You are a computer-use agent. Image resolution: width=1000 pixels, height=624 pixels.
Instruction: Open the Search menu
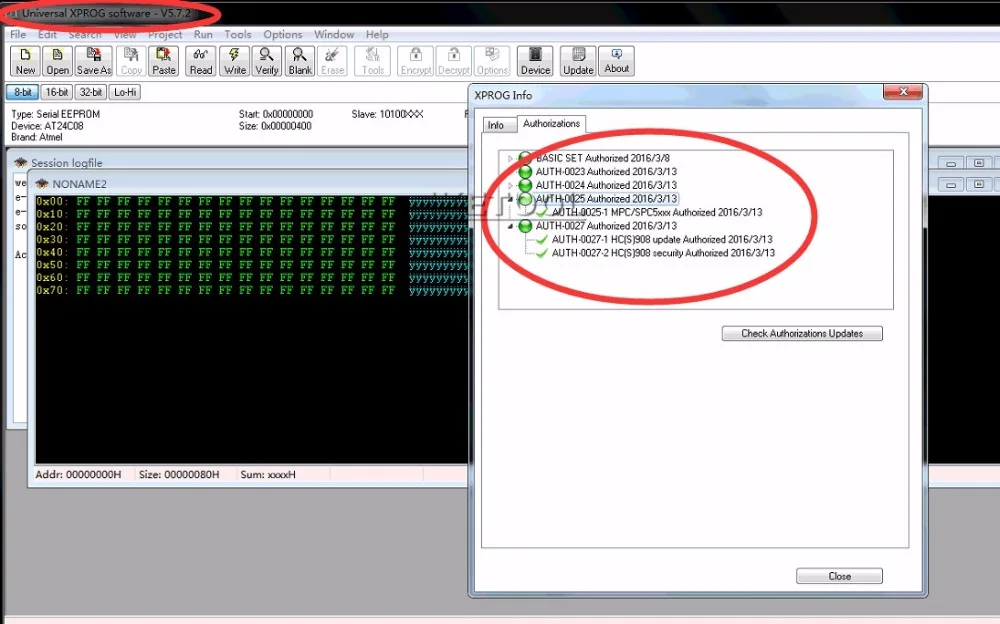coord(85,34)
